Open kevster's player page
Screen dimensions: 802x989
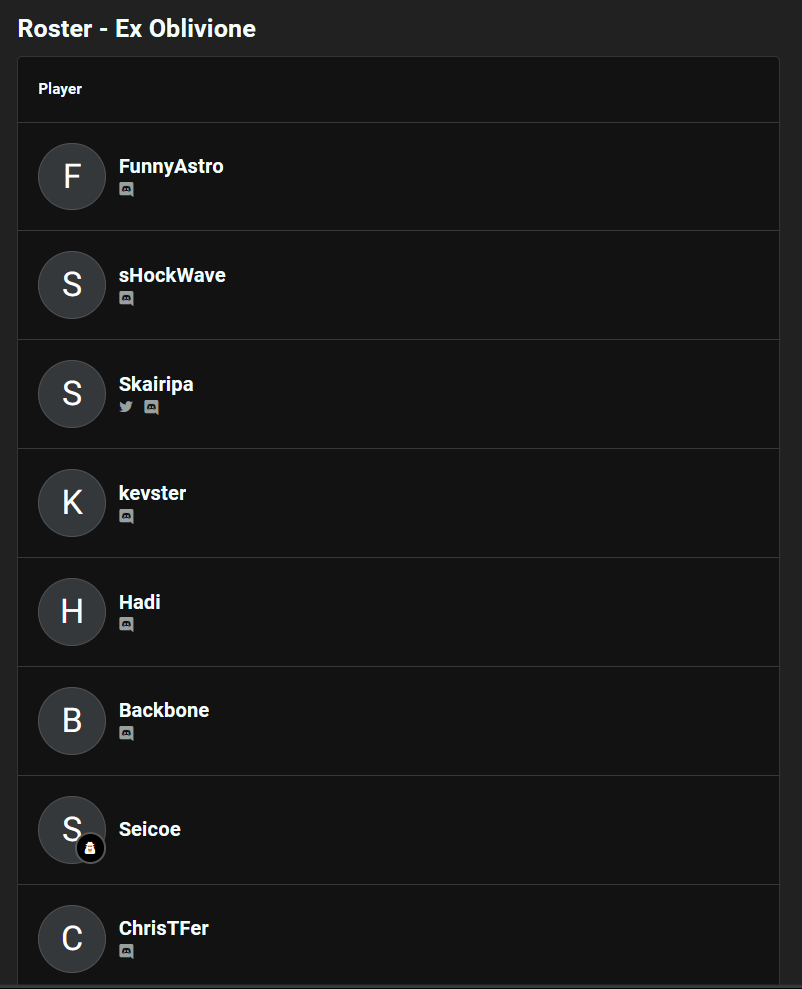152,493
